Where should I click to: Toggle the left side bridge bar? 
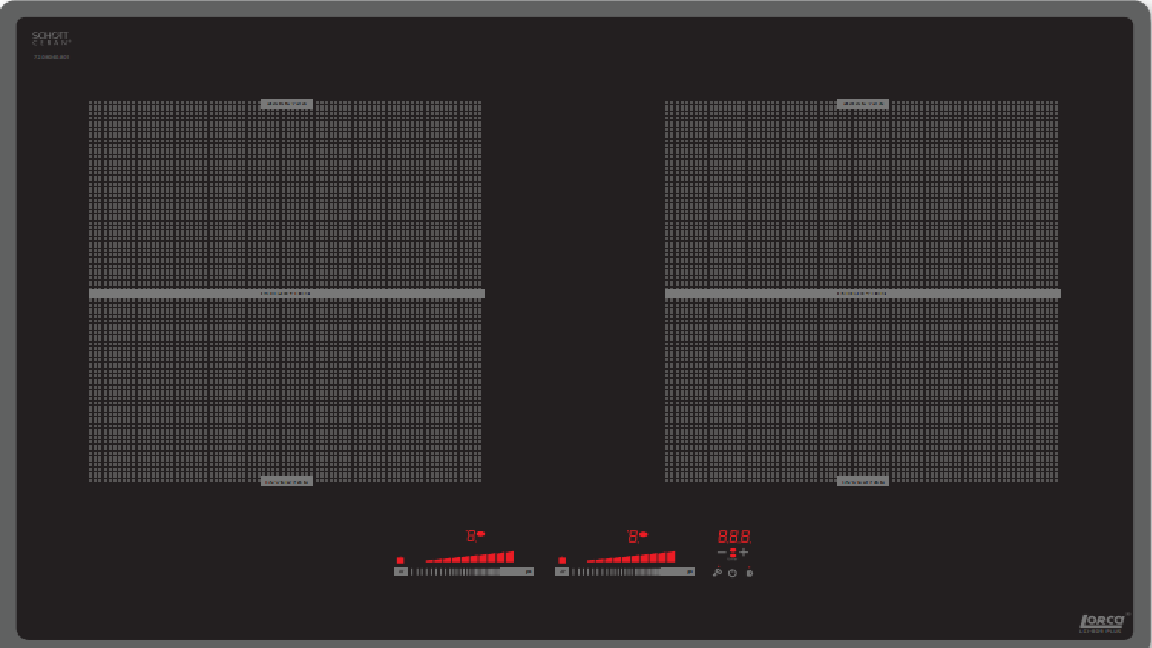click(286, 293)
